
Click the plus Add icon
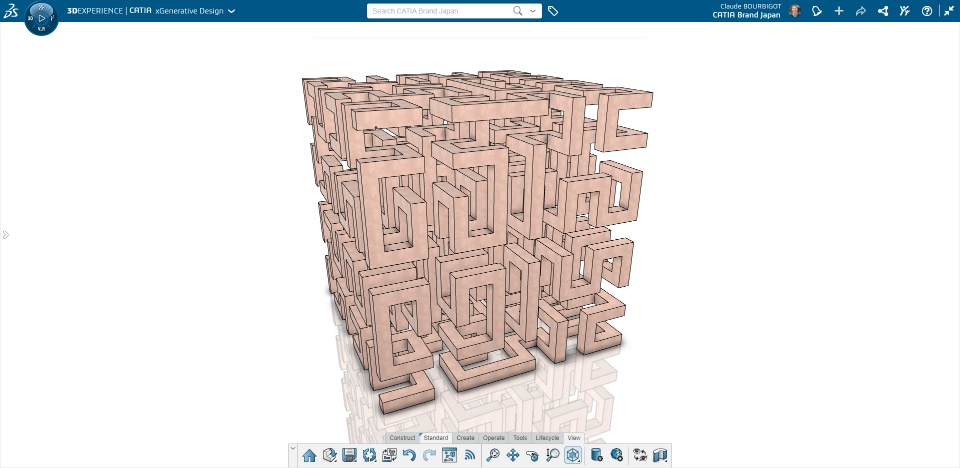tap(839, 11)
